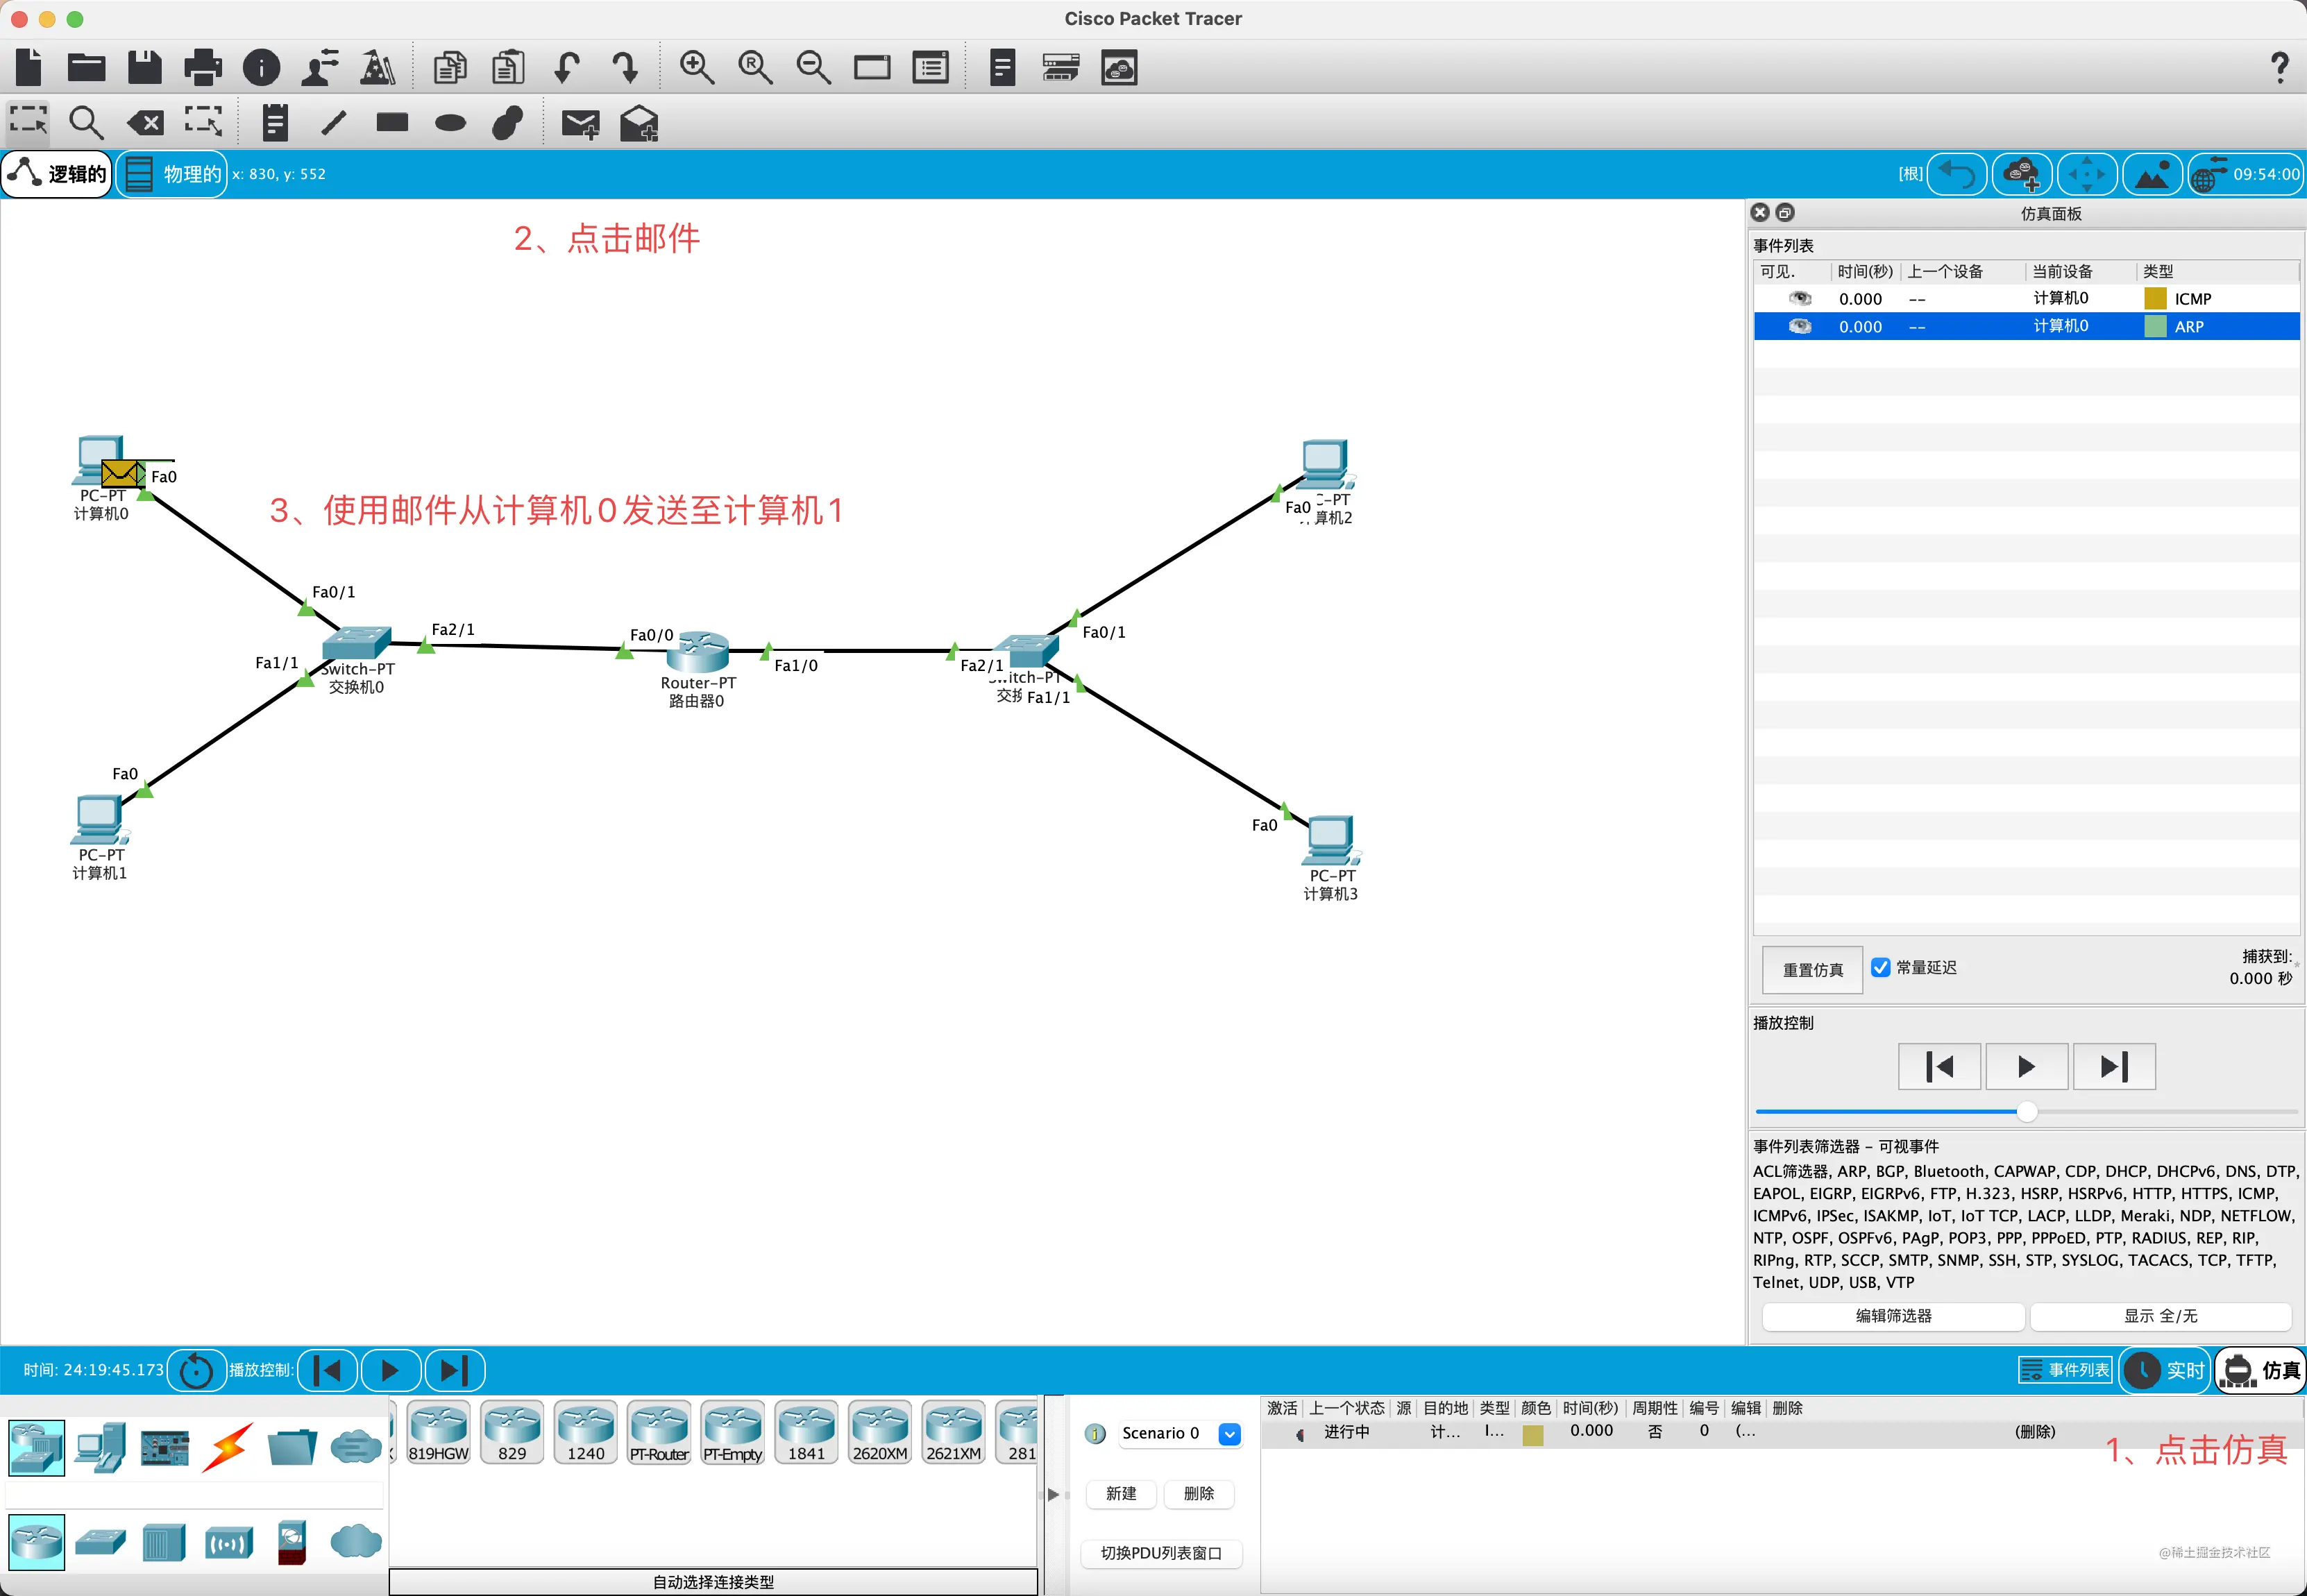Image resolution: width=2307 pixels, height=1596 pixels.
Task: Click the Power Cycle Devices icon
Action: (x=196, y=1370)
